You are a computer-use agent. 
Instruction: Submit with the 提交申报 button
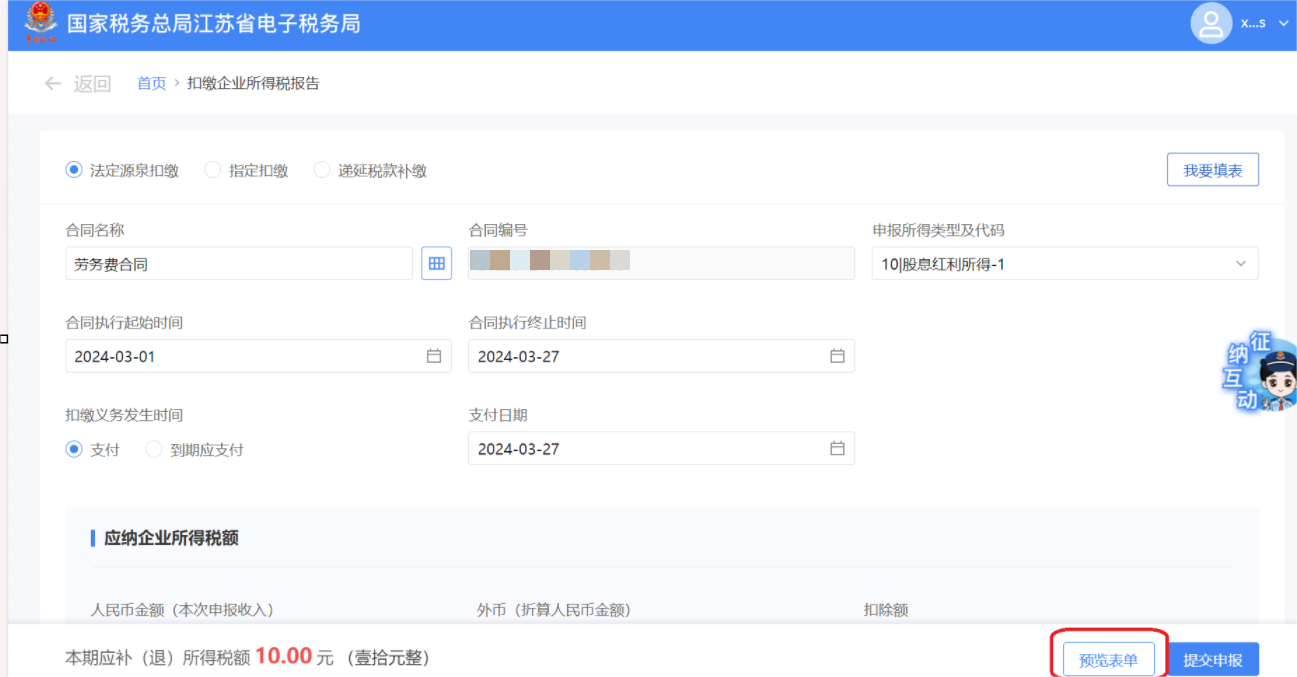click(1212, 660)
